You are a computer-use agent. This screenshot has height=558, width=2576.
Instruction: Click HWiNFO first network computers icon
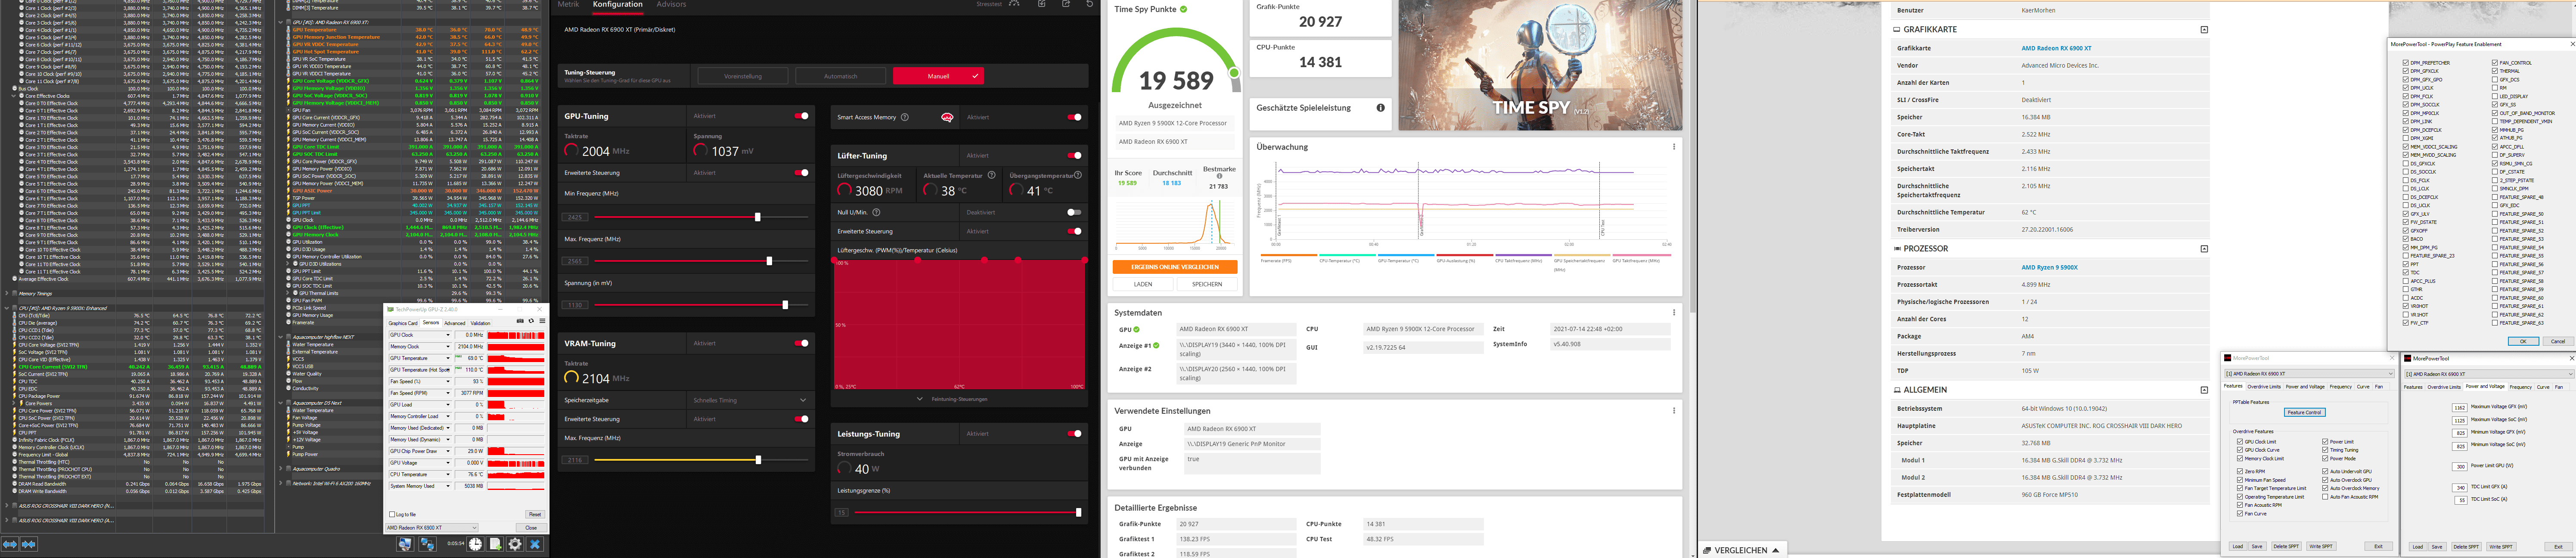pyautogui.click(x=405, y=544)
